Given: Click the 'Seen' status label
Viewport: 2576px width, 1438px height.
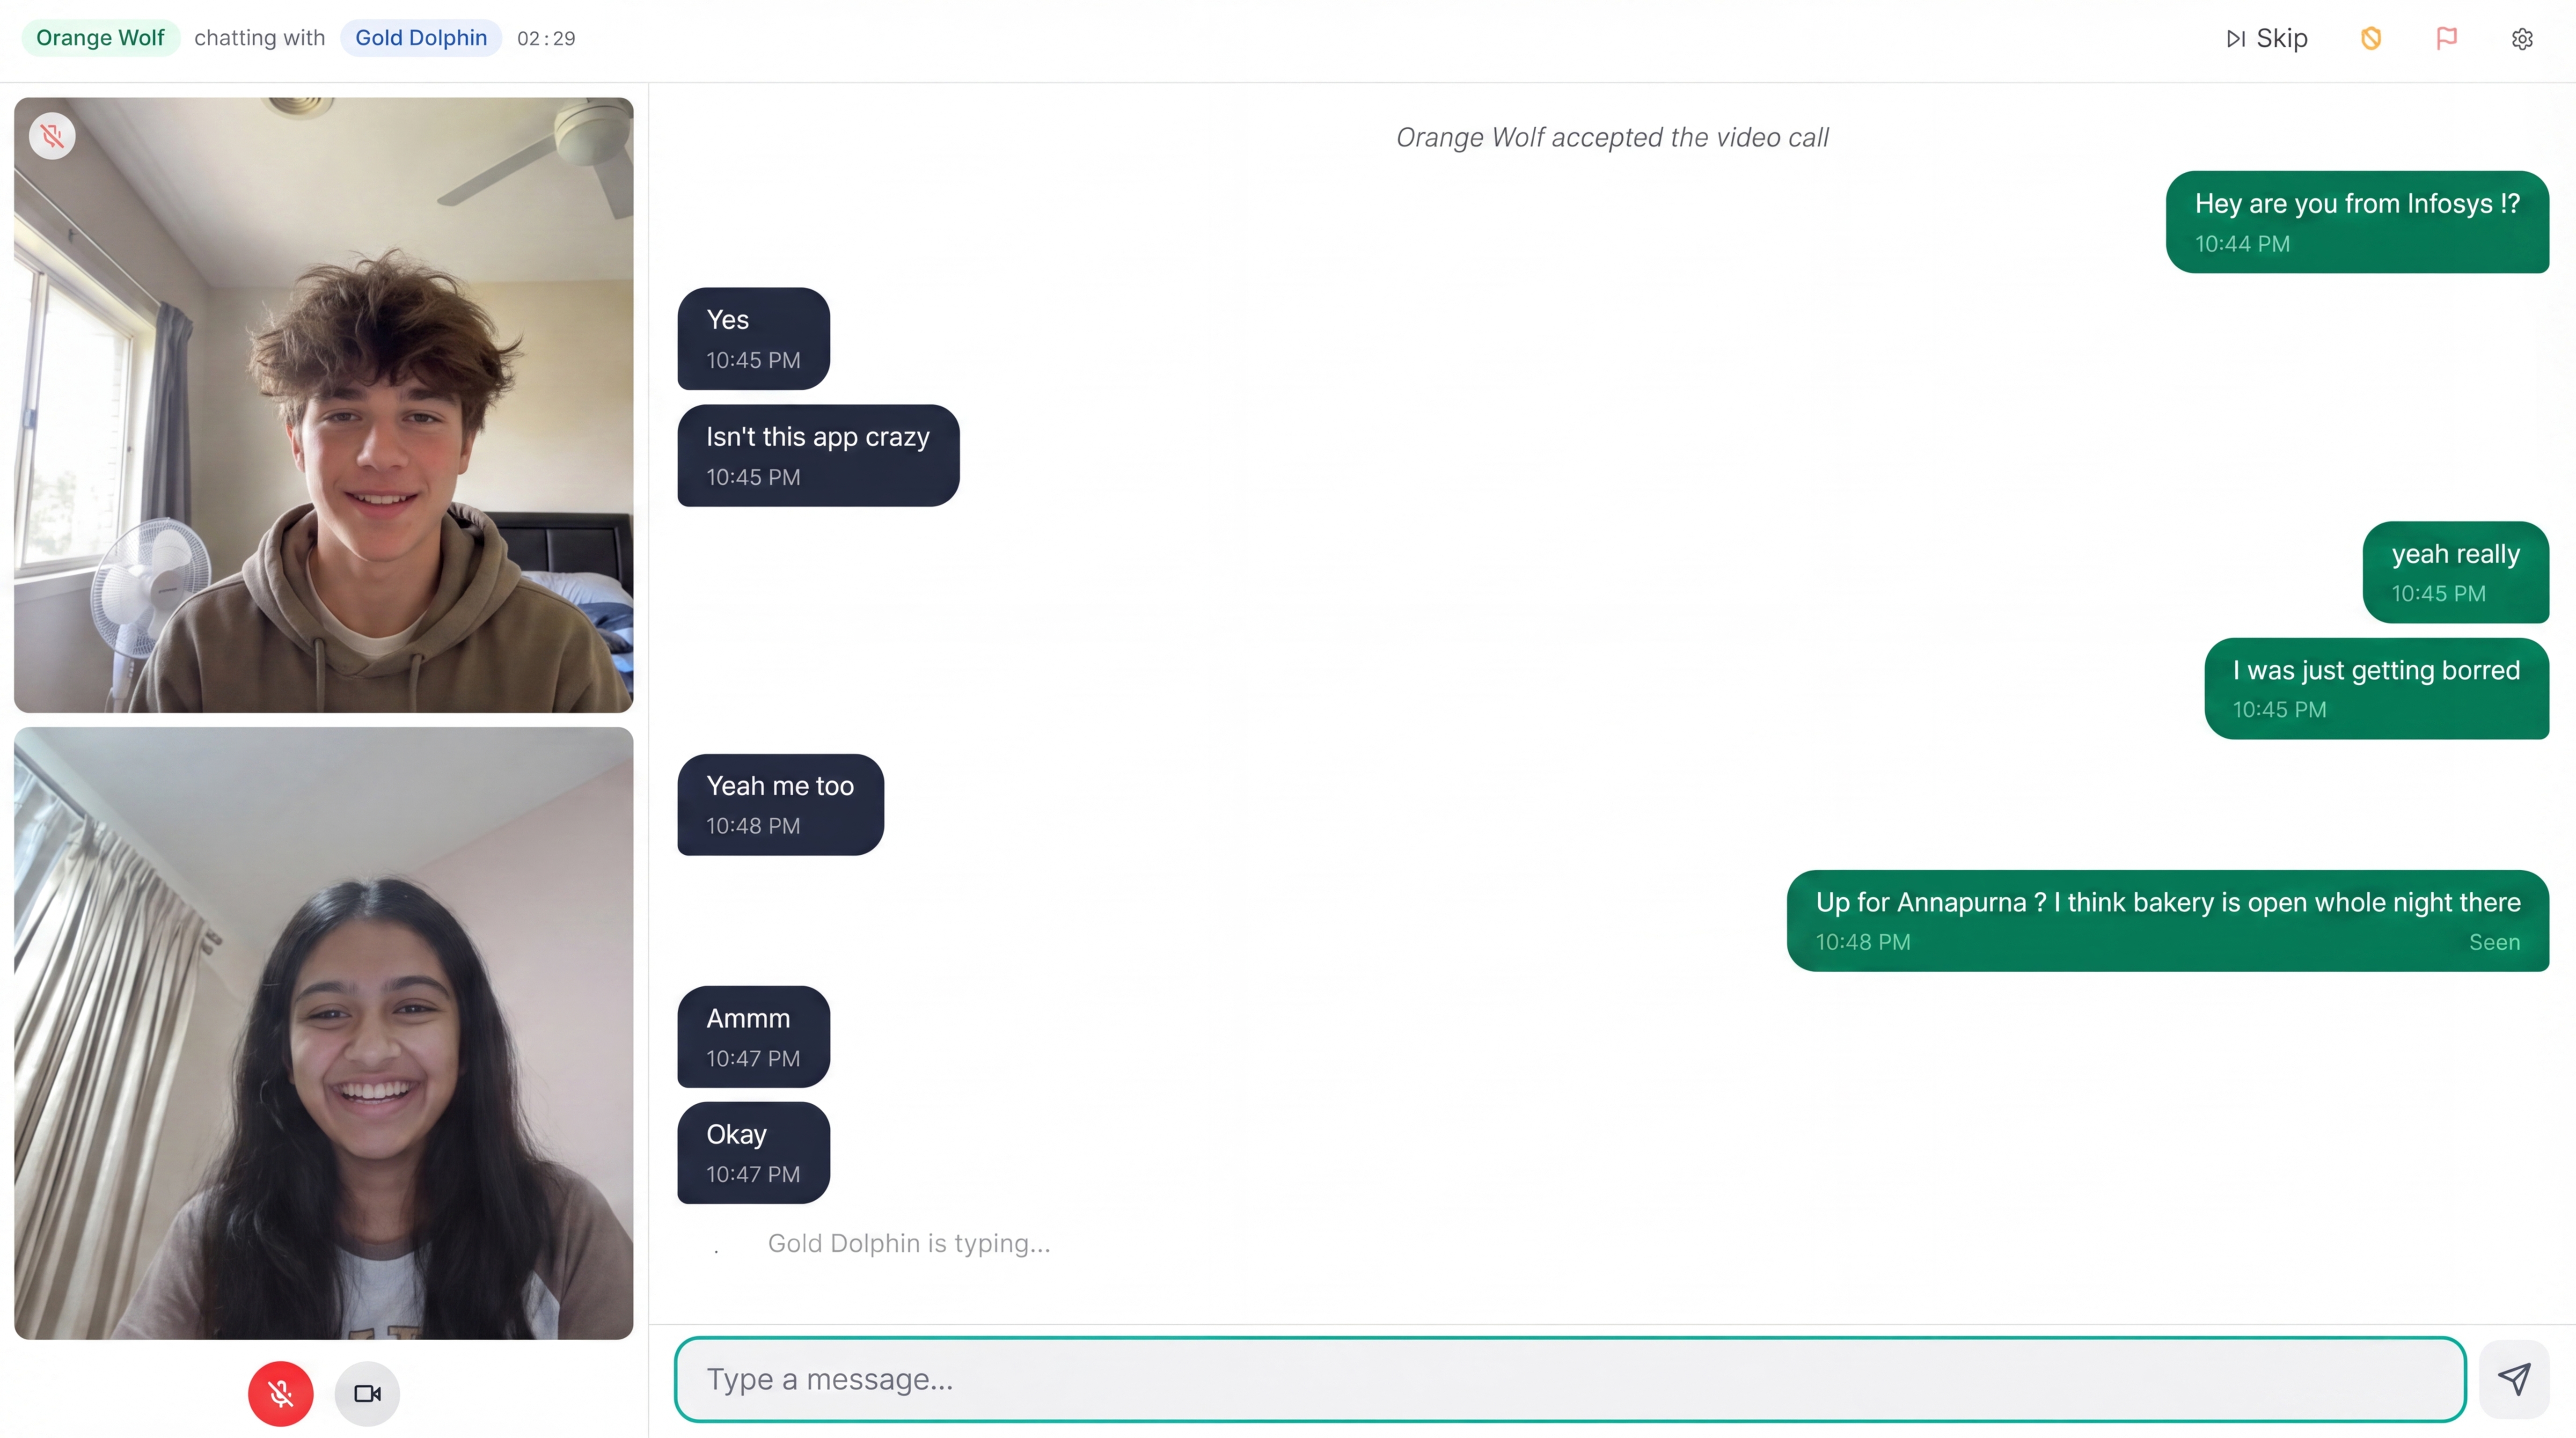Looking at the screenshot, I should pos(2494,942).
